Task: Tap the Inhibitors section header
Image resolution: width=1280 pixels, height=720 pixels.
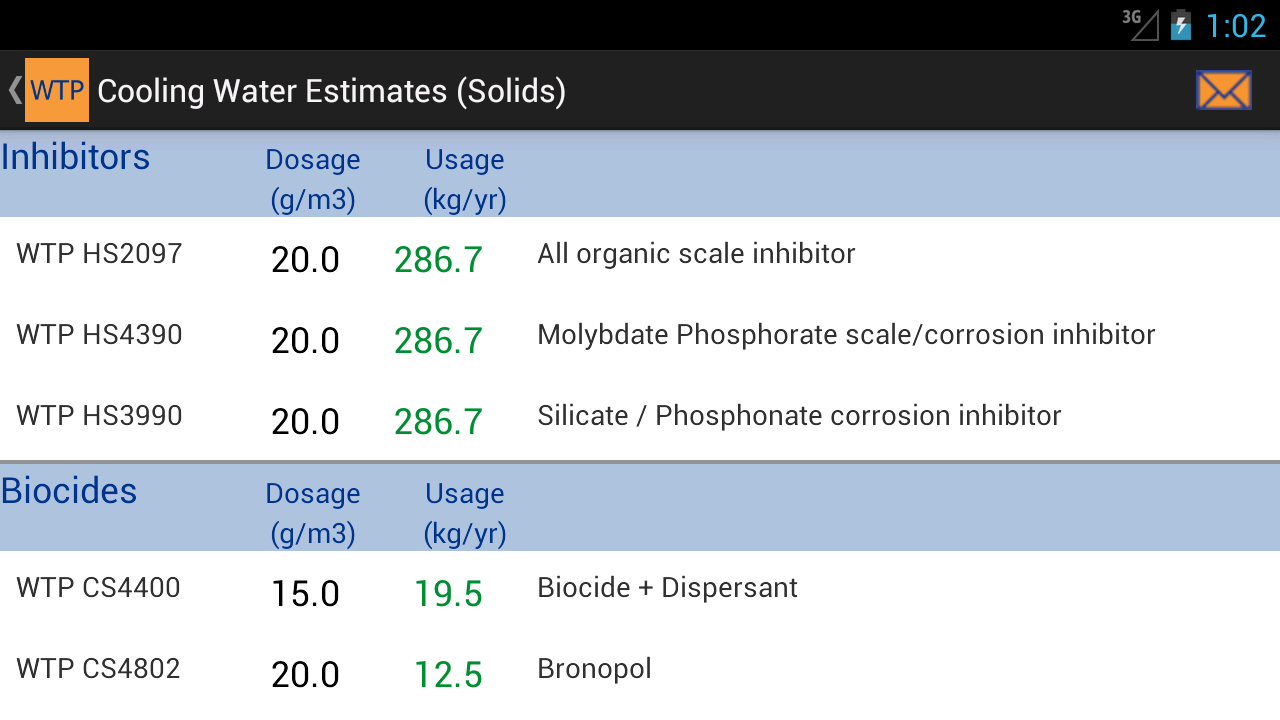Action: click(76, 158)
